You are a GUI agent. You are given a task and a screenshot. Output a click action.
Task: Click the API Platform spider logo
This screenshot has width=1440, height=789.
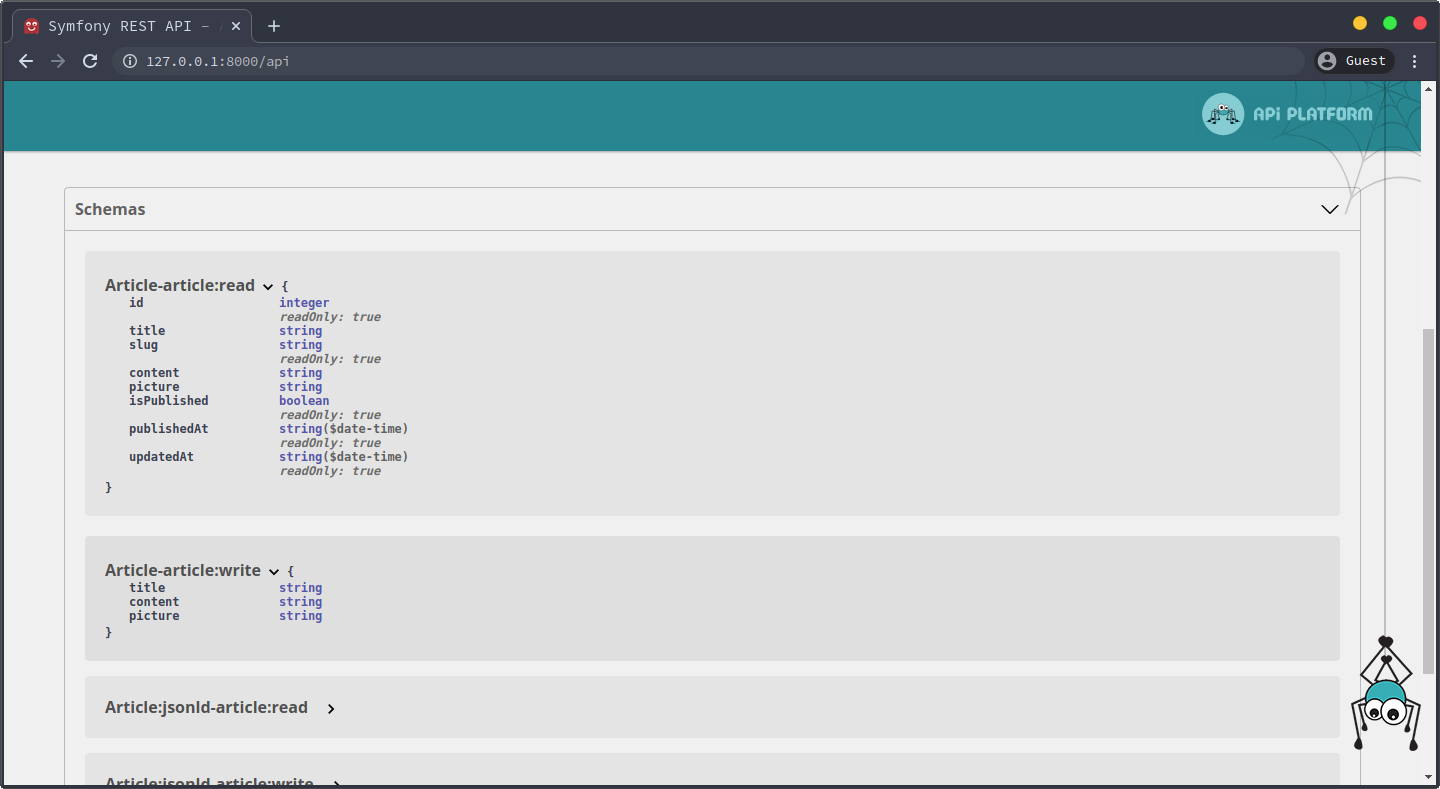[1222, 114]
